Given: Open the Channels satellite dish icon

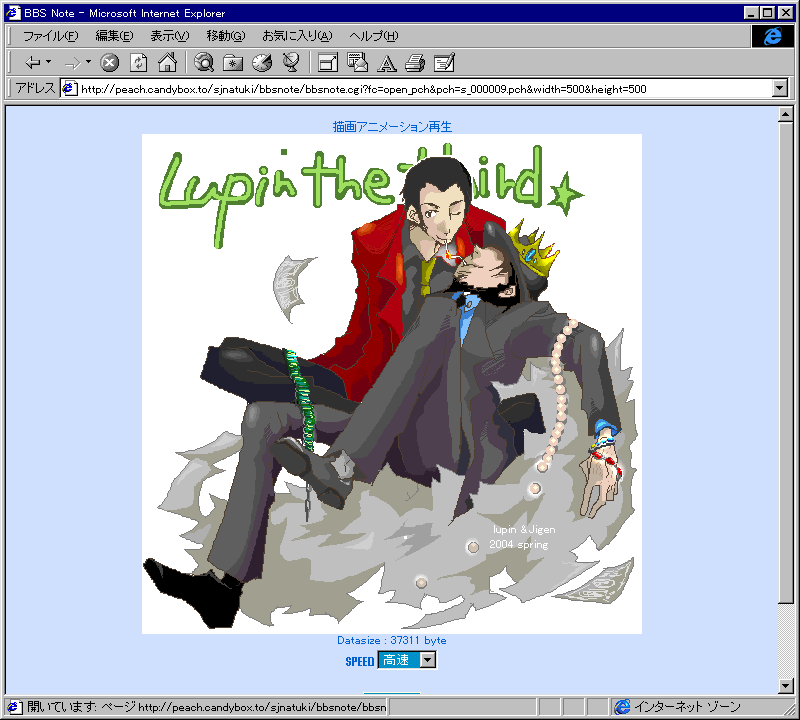Looking at the screenshot, I should pos(291,63).
